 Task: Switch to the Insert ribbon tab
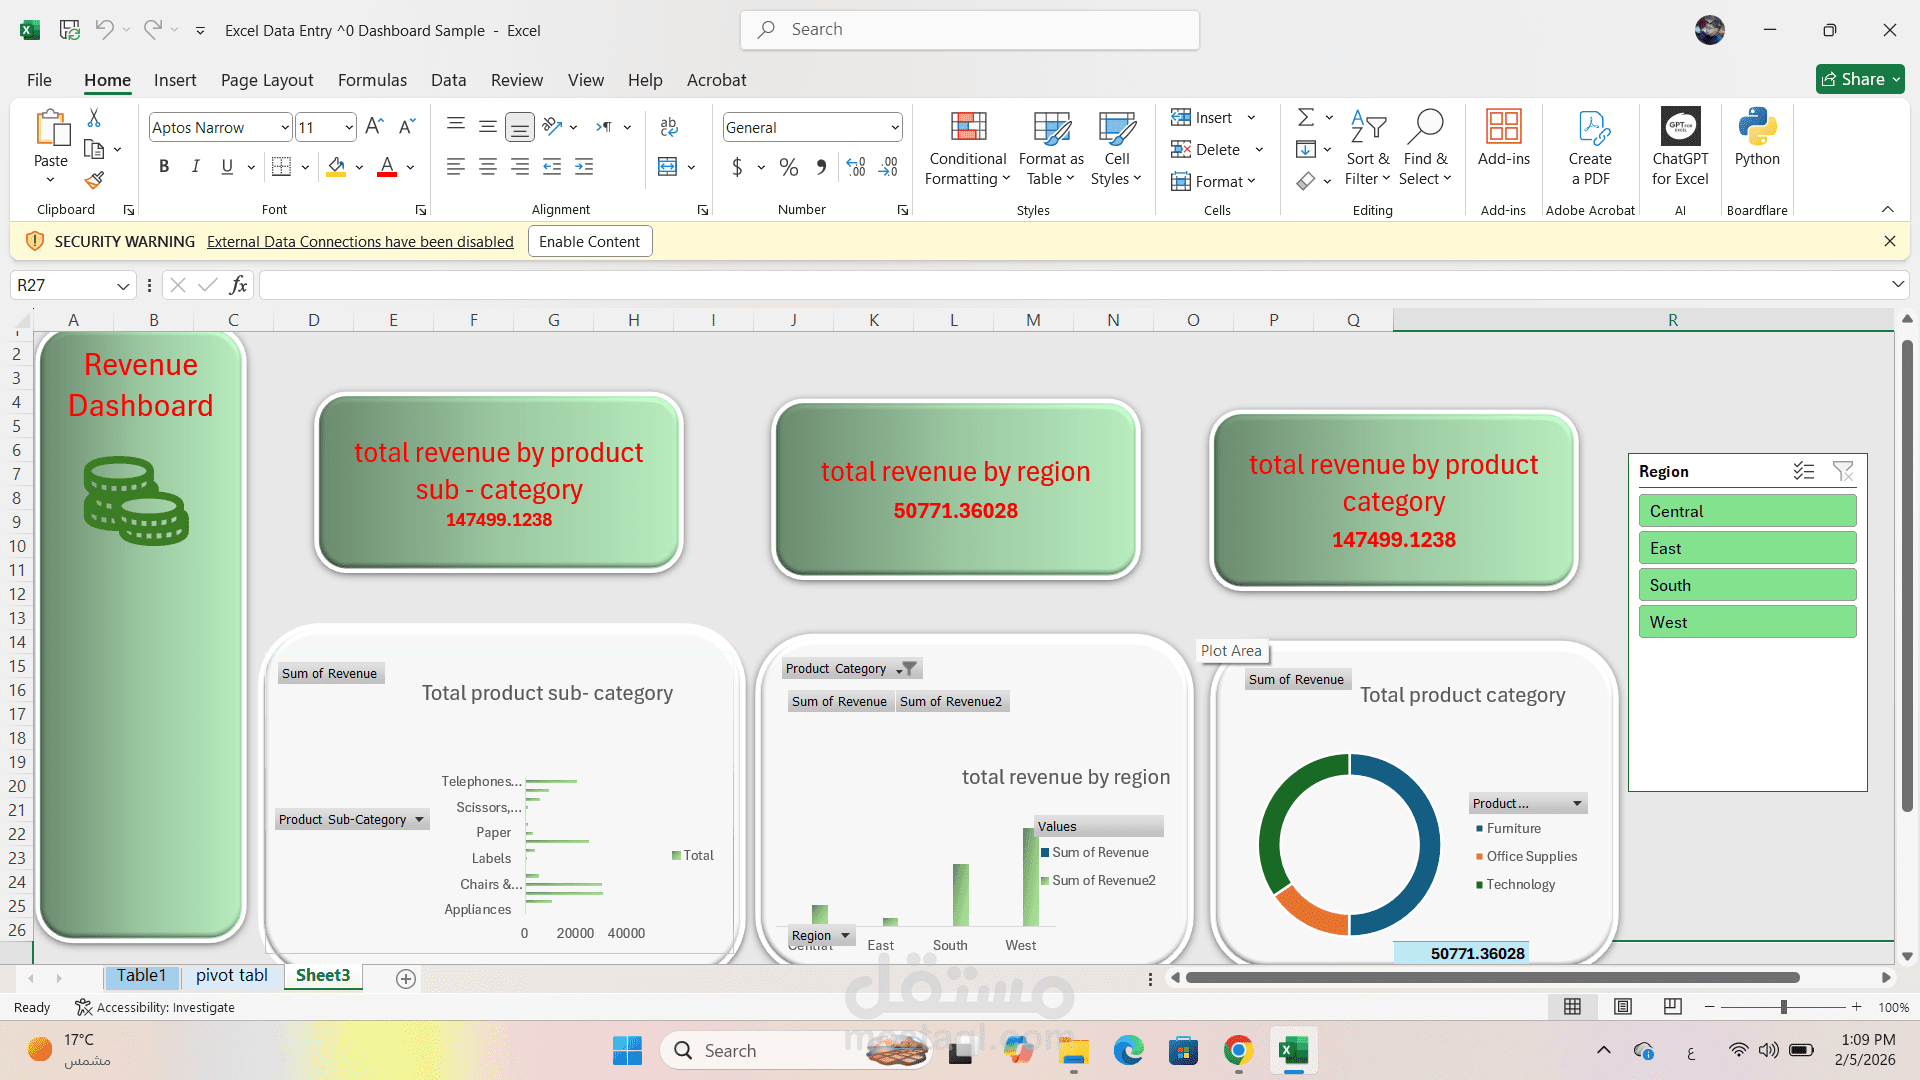[175, 80]
